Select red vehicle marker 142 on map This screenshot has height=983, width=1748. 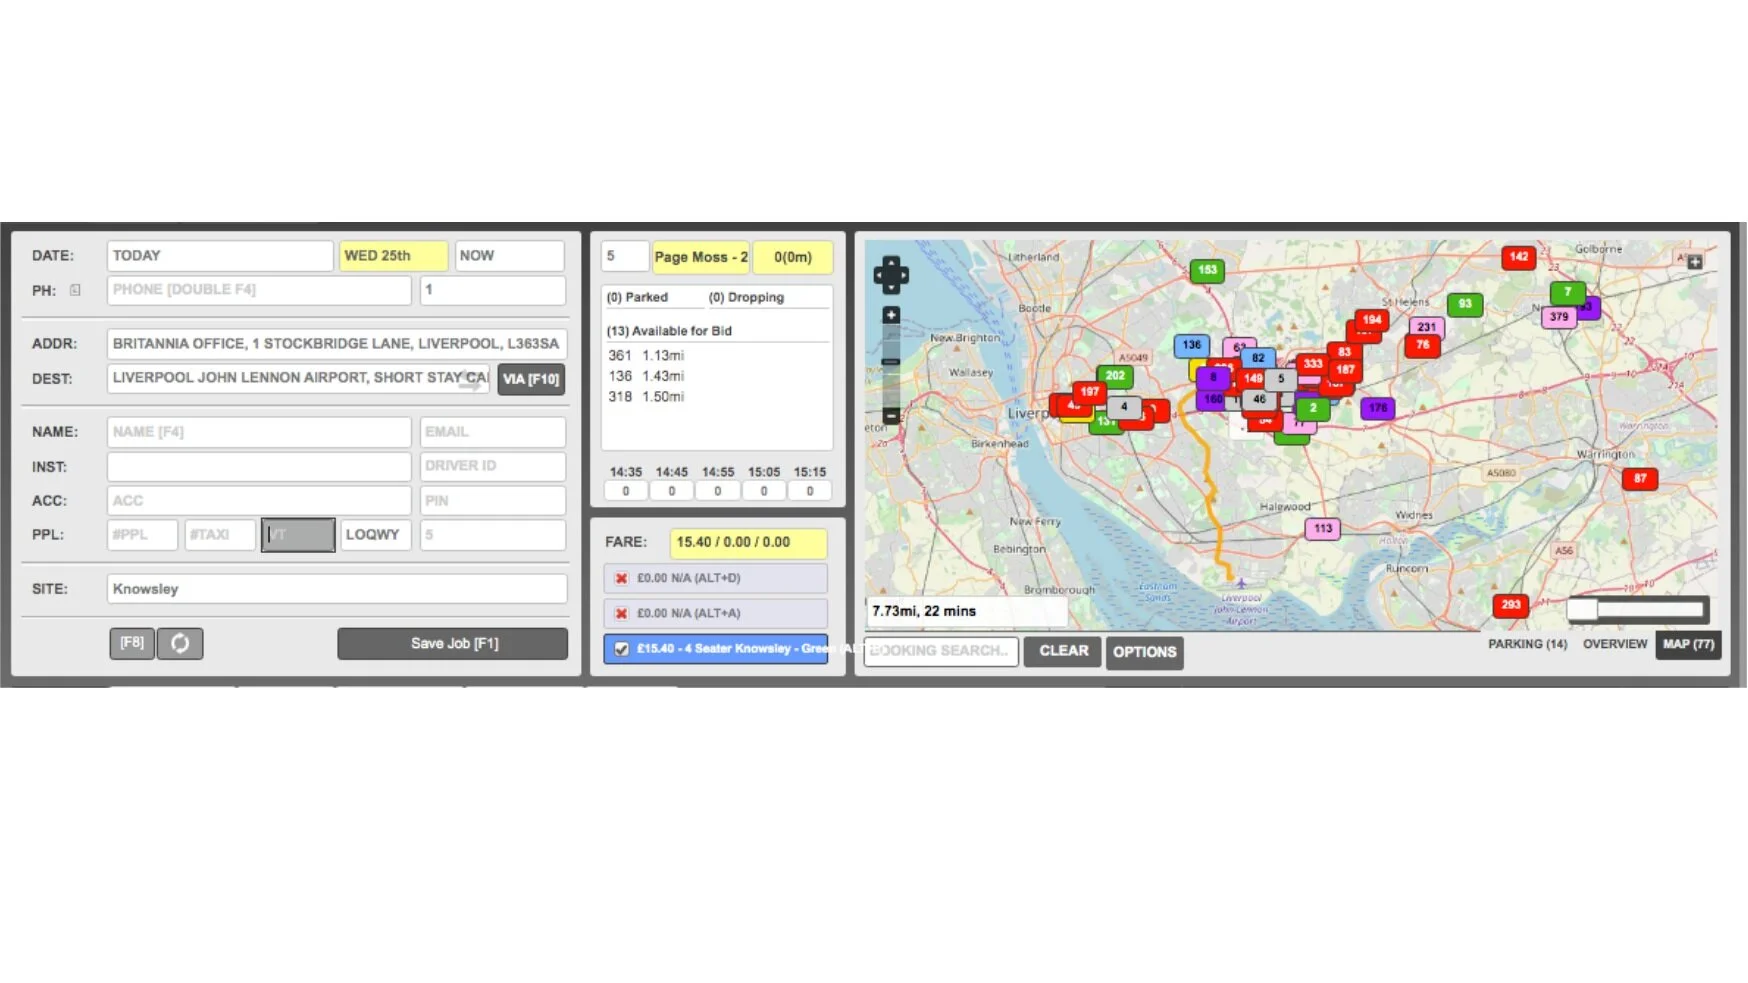point(1519,257)
